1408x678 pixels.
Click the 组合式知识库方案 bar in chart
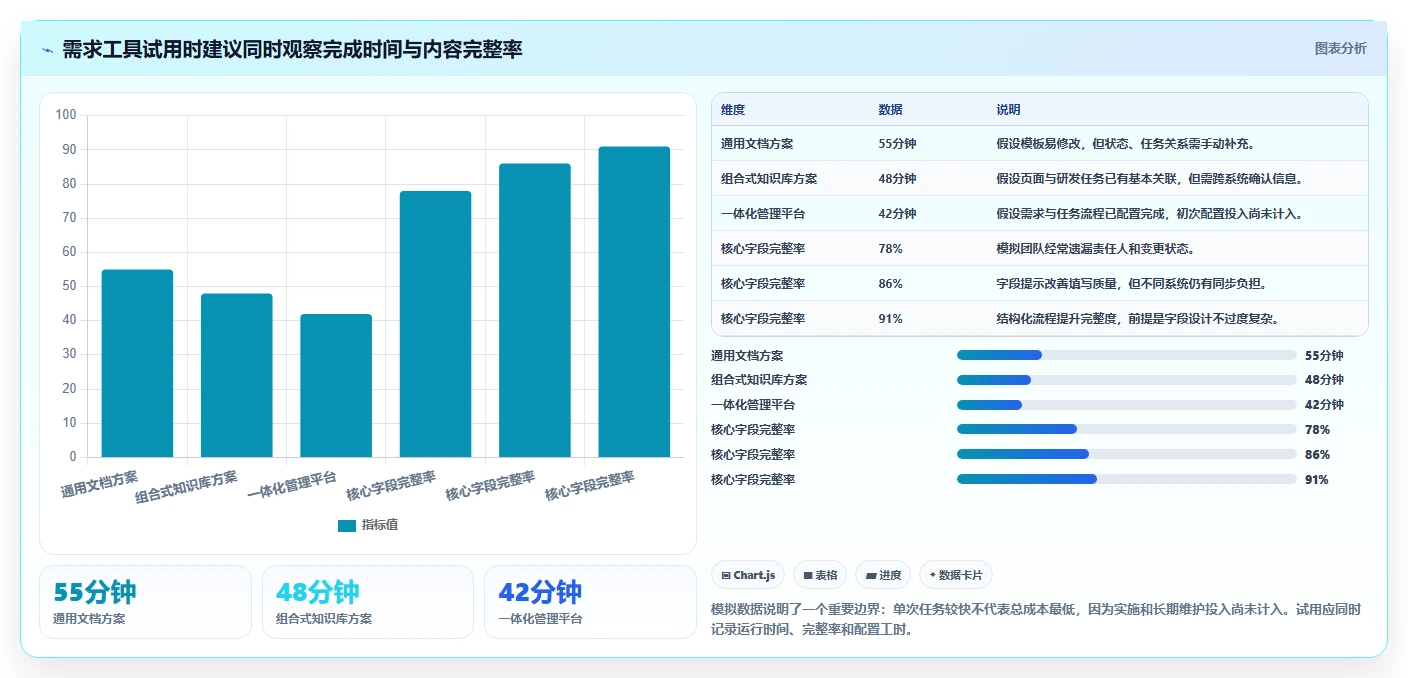coord(237,375)
